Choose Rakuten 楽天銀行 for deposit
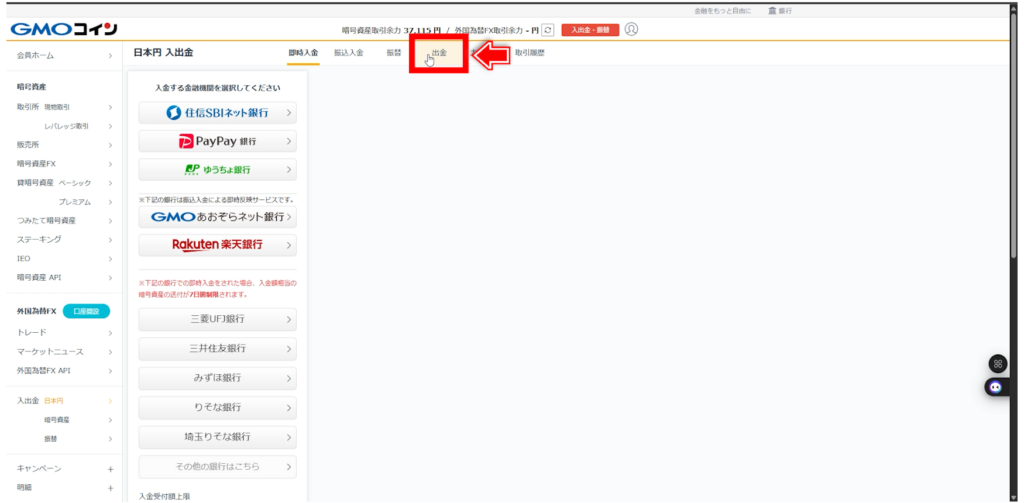1024x503 pixels. 217,244
